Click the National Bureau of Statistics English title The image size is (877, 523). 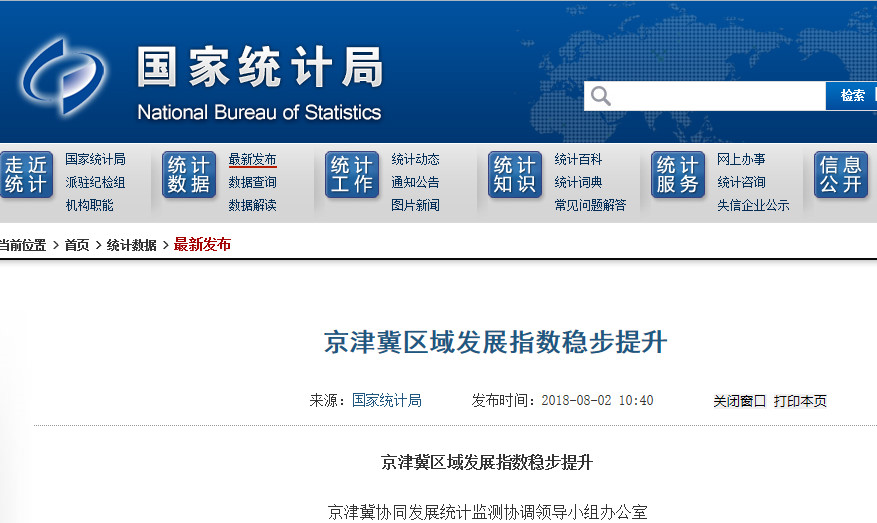(259, 112)
